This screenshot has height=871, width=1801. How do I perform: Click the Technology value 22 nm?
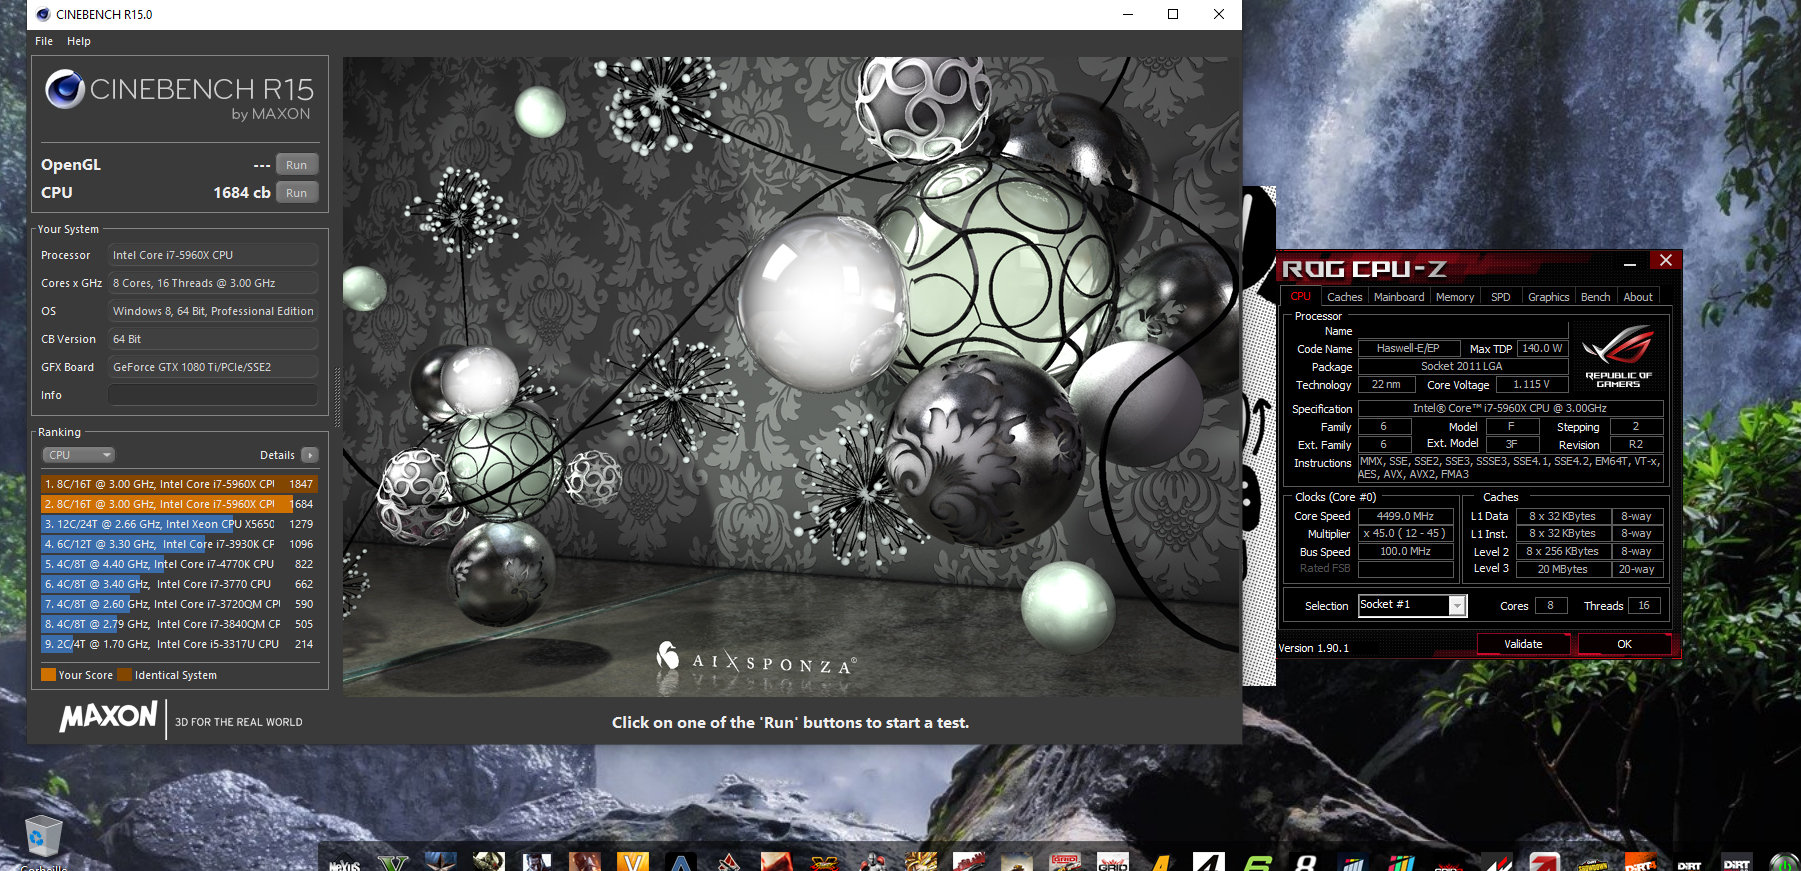point(1386,384)
